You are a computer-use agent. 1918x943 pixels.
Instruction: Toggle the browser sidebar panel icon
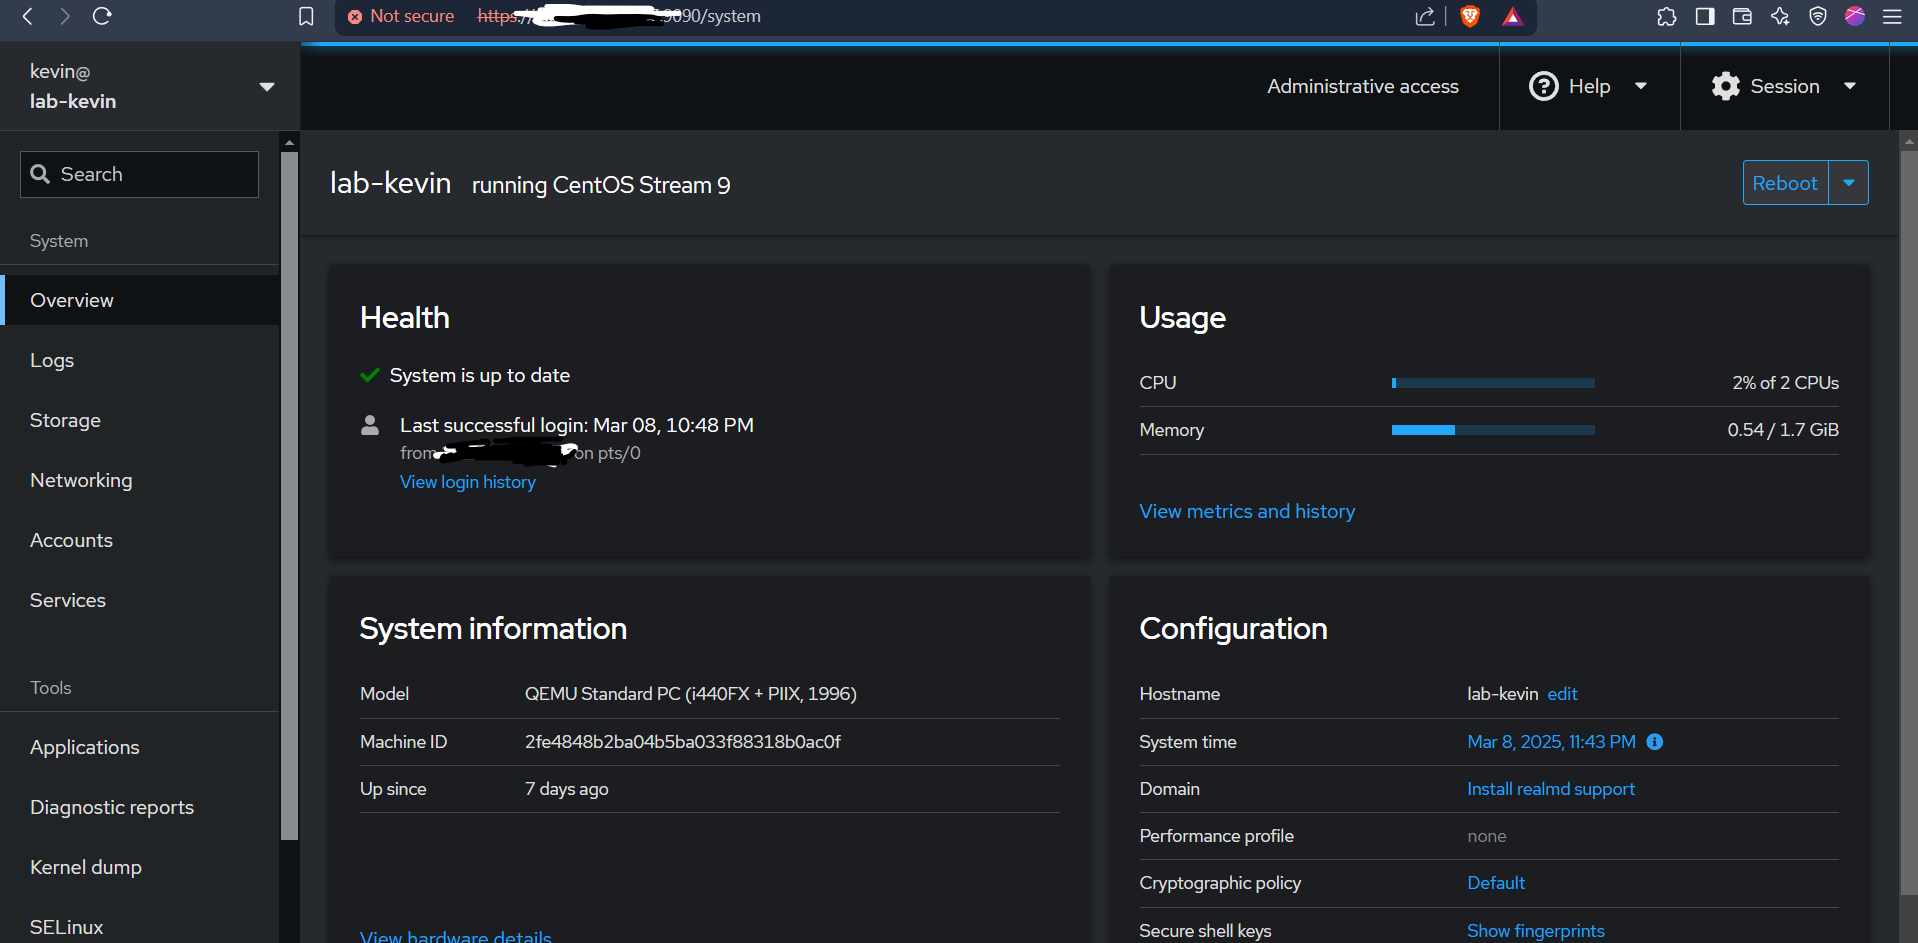click(1705, 16)
